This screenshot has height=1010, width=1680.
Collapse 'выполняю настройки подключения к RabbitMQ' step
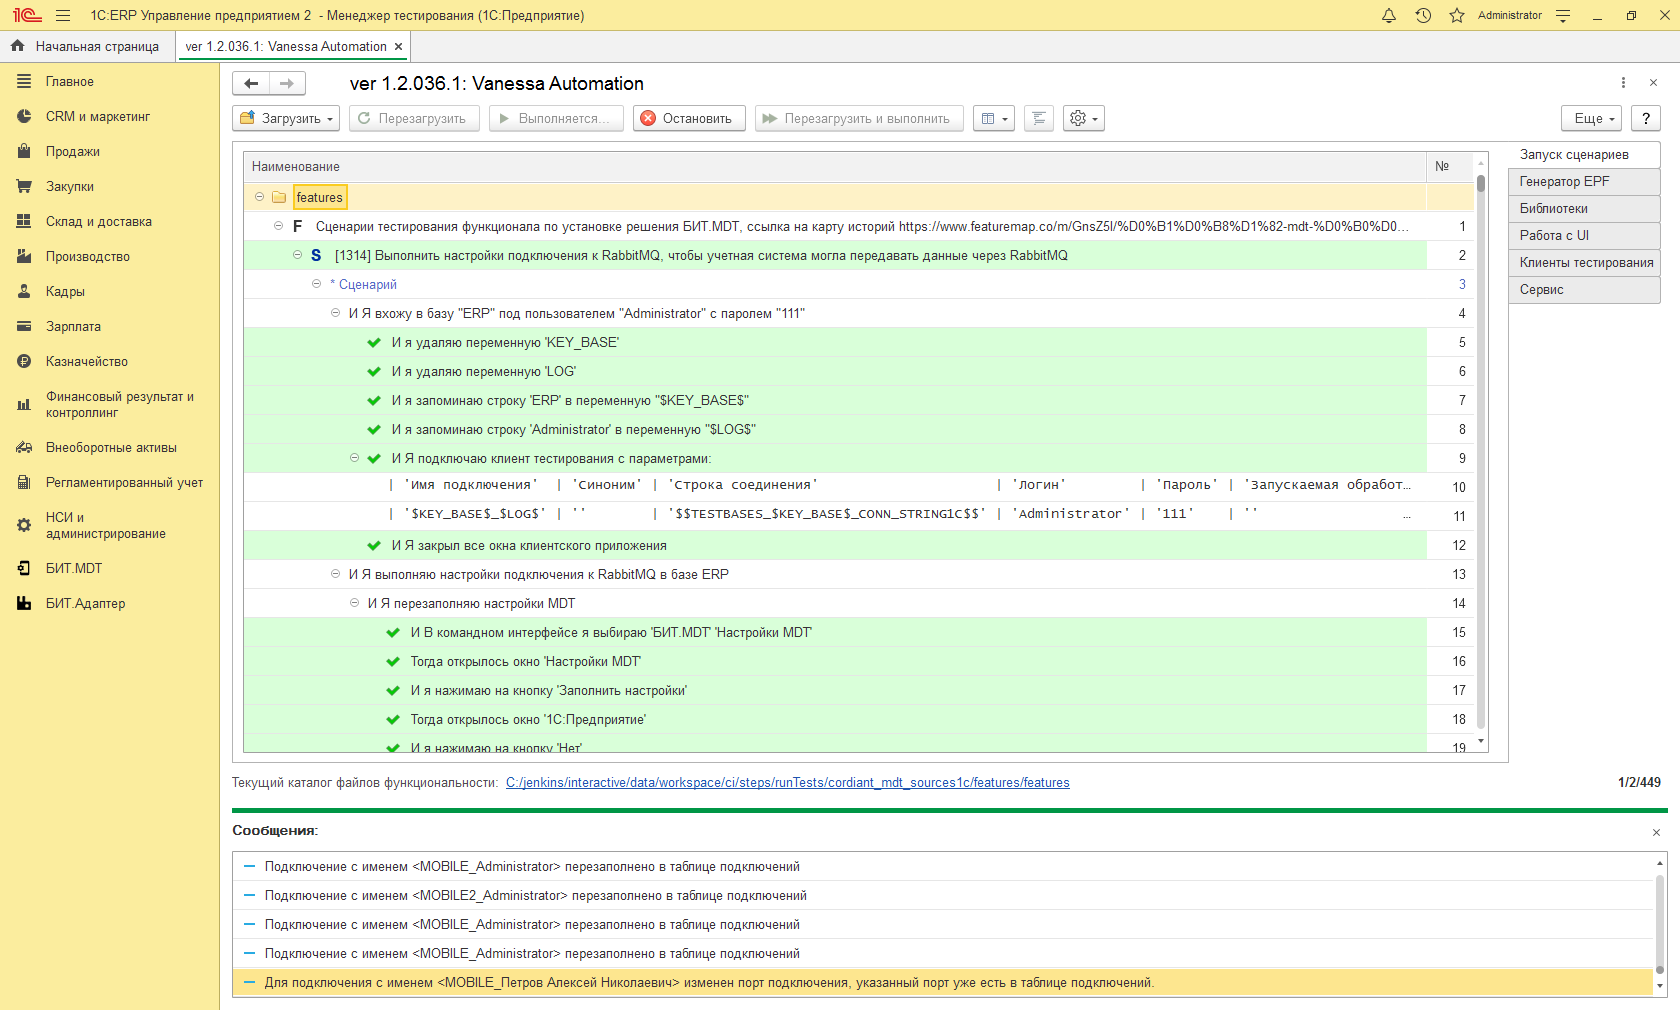point(335,574)
